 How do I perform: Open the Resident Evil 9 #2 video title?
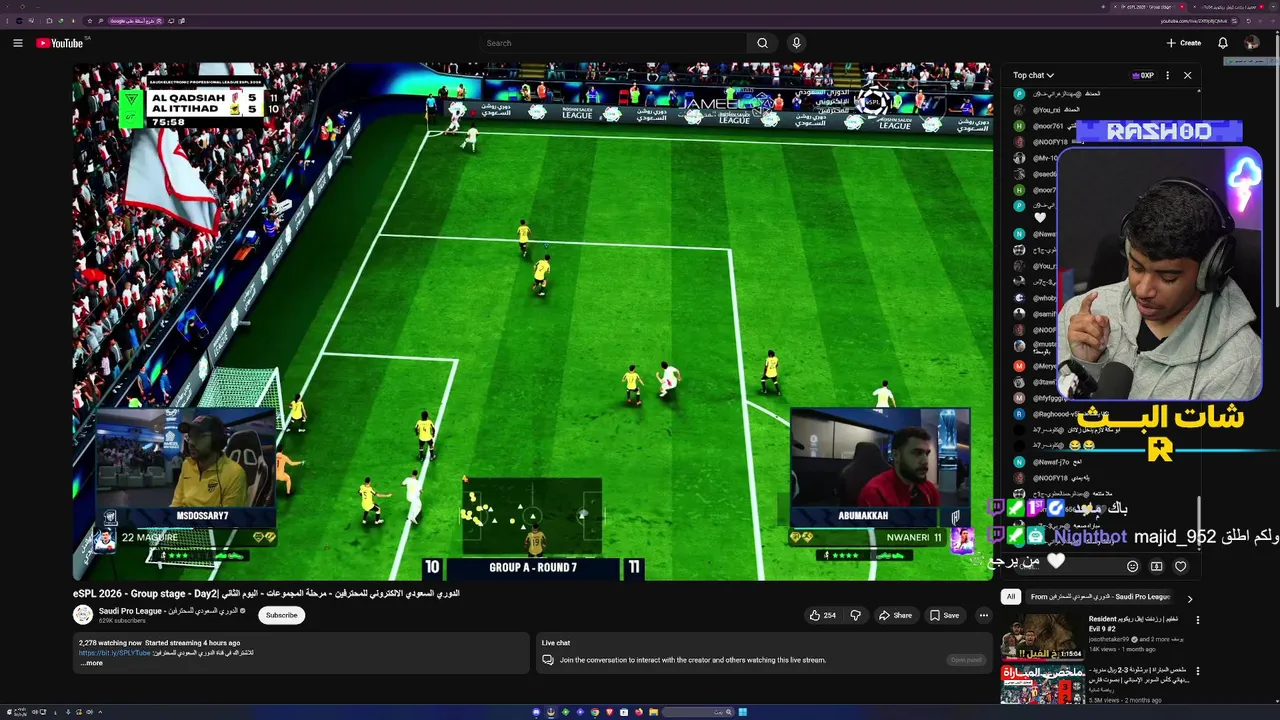click(x=1136, y=624)
